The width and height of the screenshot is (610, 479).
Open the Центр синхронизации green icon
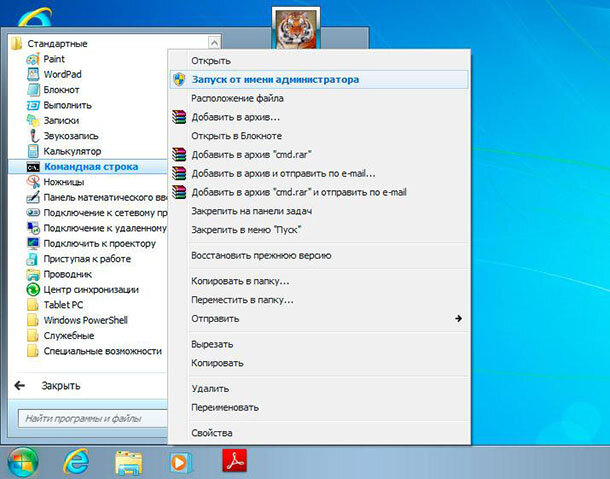tap(33, 290)
